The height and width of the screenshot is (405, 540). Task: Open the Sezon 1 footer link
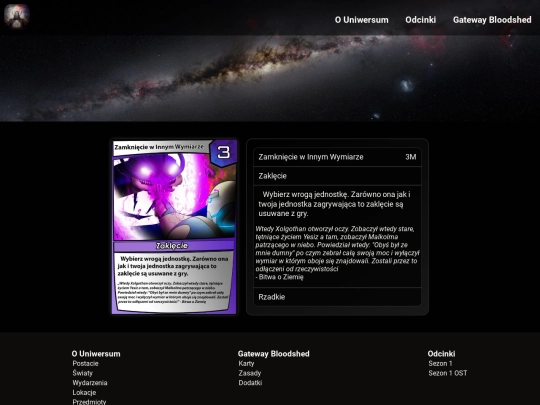(440, 363)
